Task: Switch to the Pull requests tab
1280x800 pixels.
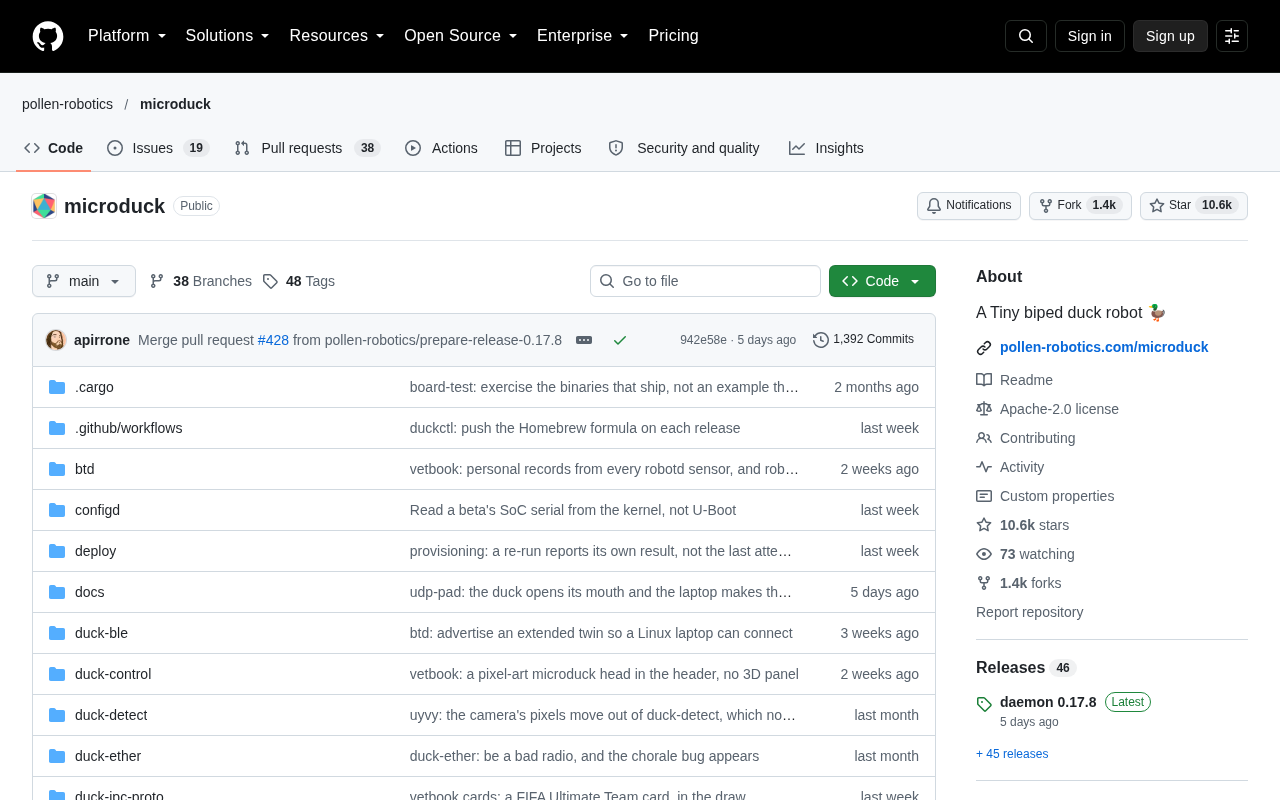Action: [307, 148]
